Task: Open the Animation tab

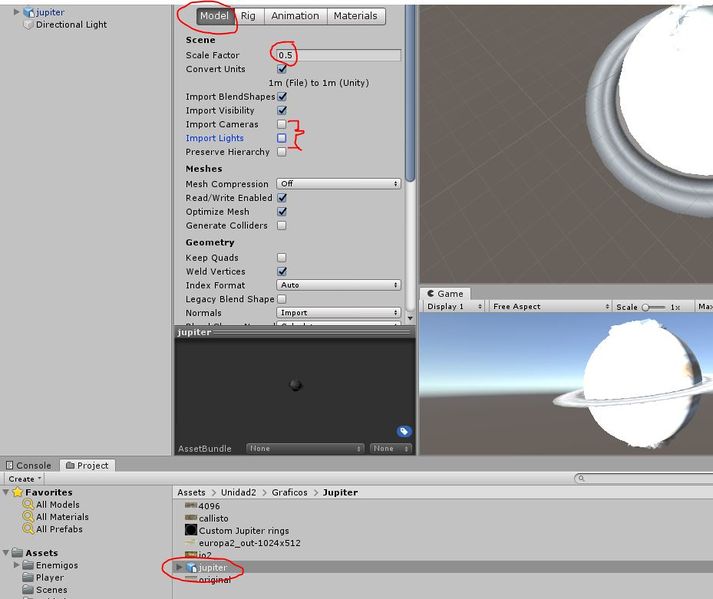Action: point(296,16)
